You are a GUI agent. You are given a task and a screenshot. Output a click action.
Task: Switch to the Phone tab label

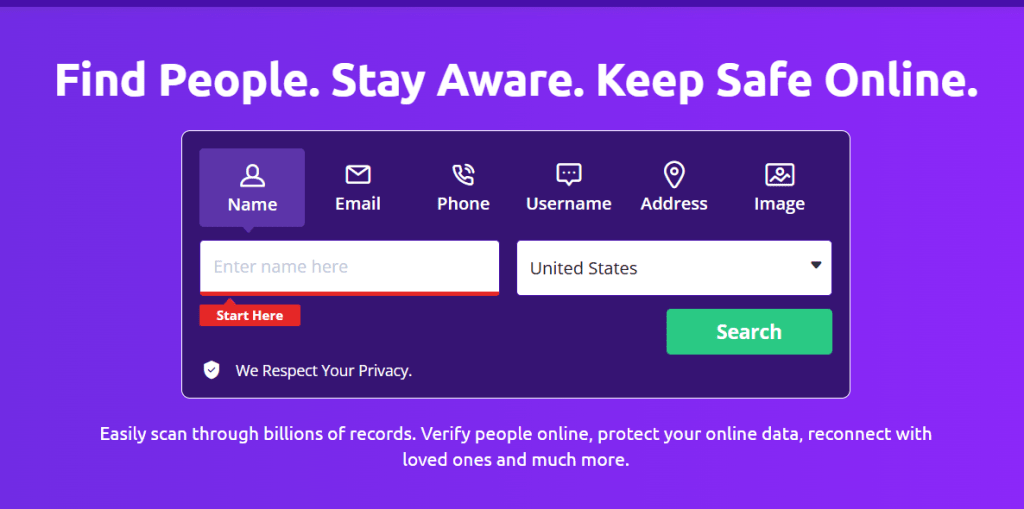(463, 204)
